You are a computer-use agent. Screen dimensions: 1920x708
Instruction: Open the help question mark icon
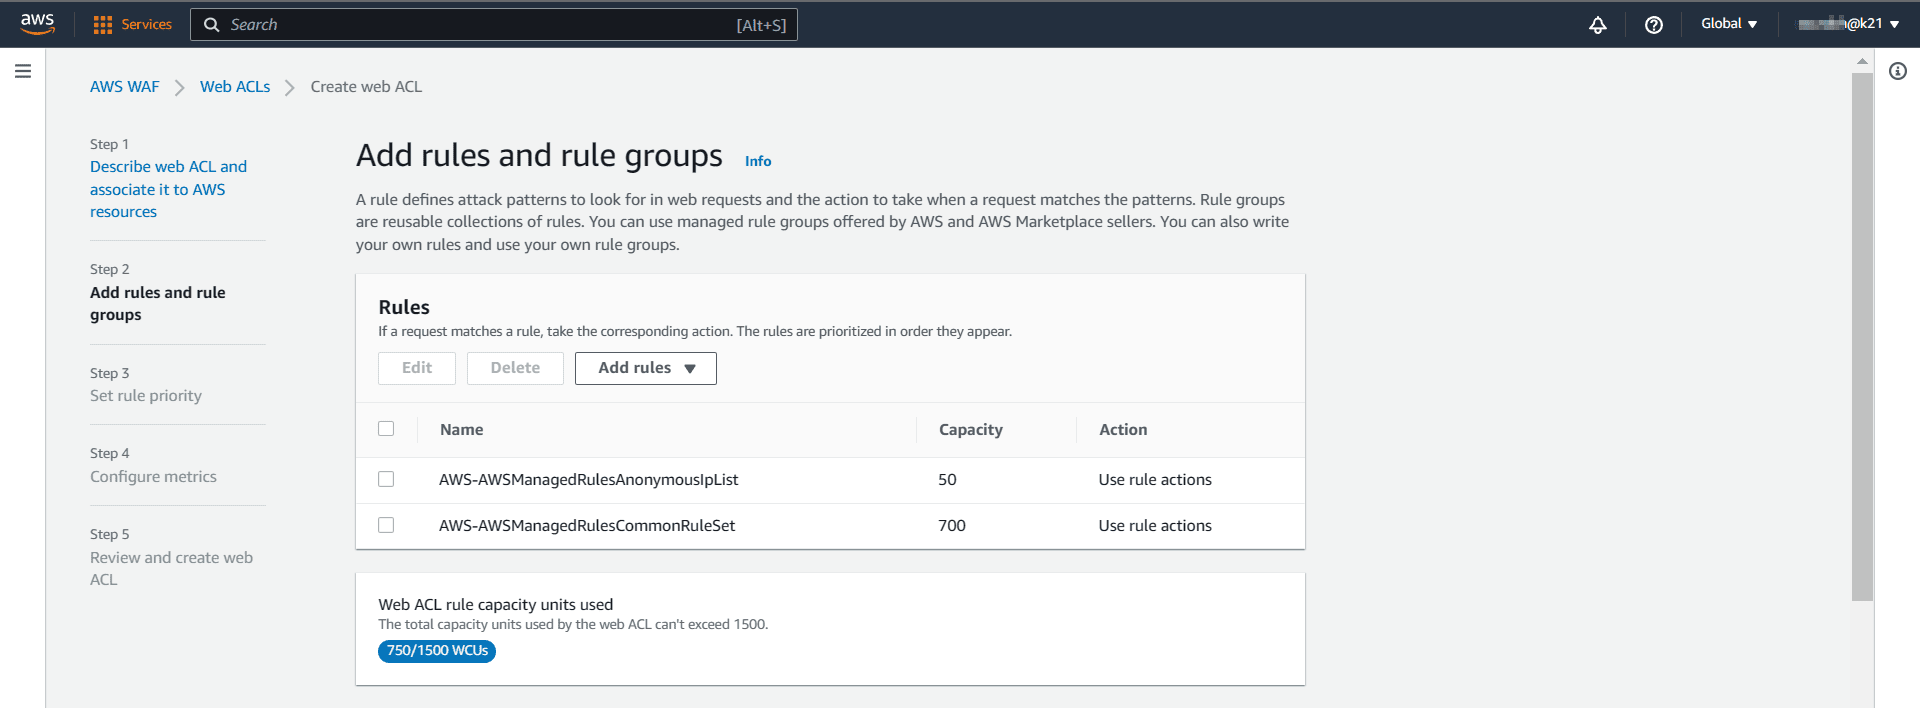click(1653, 25)
